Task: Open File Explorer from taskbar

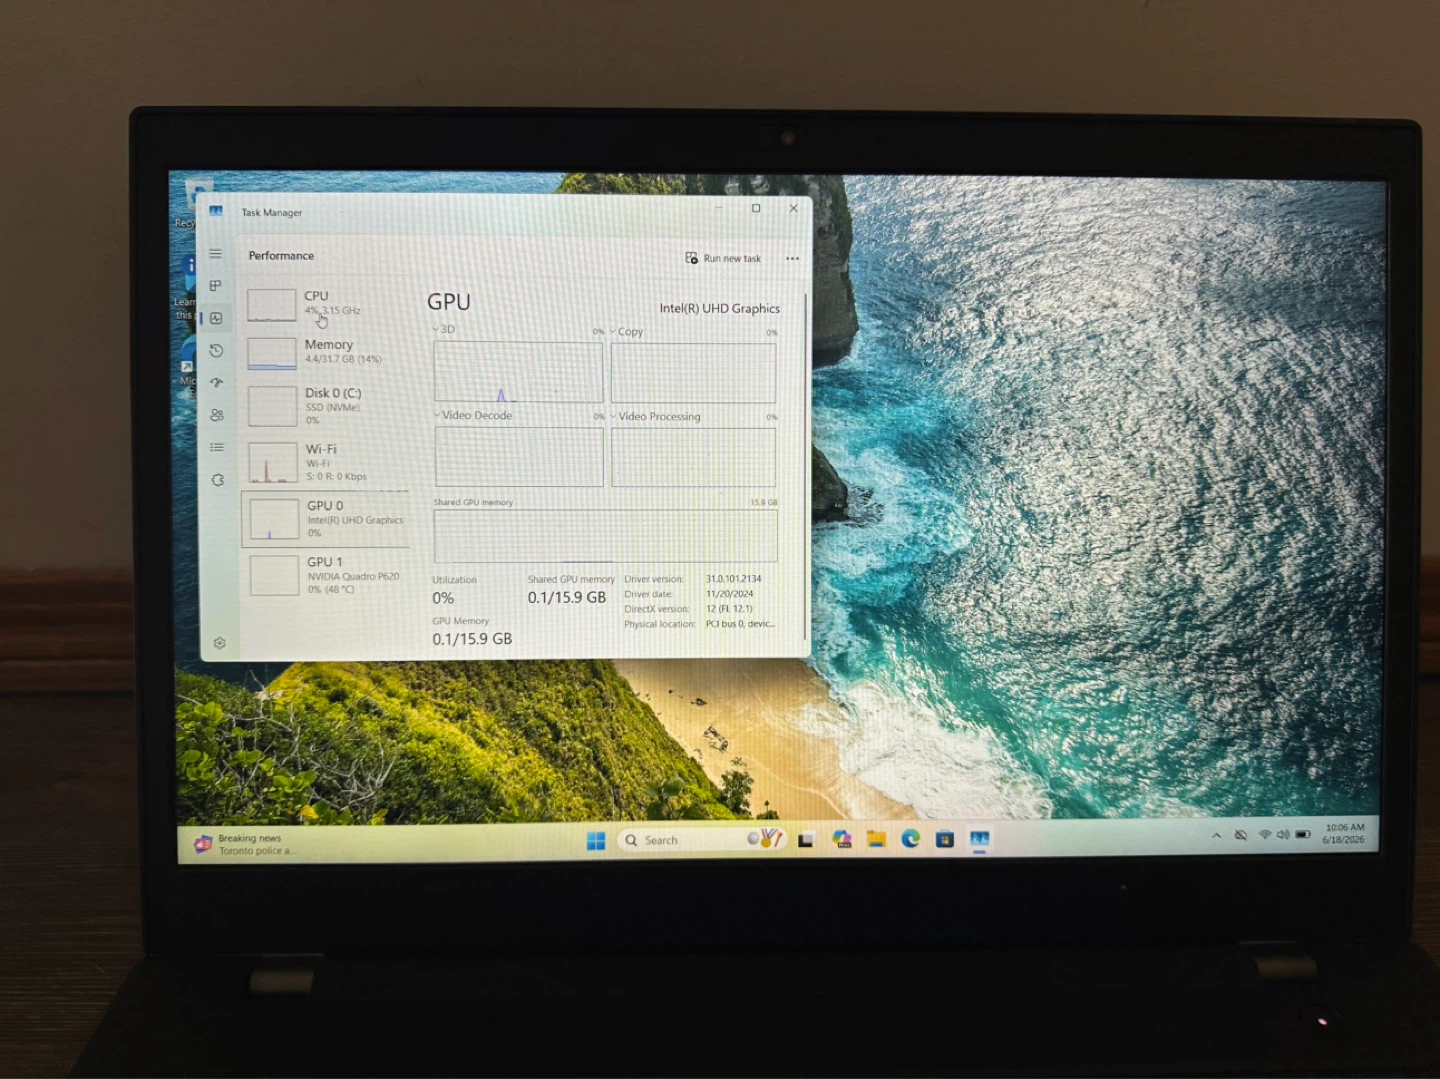Action: (876, 839)
